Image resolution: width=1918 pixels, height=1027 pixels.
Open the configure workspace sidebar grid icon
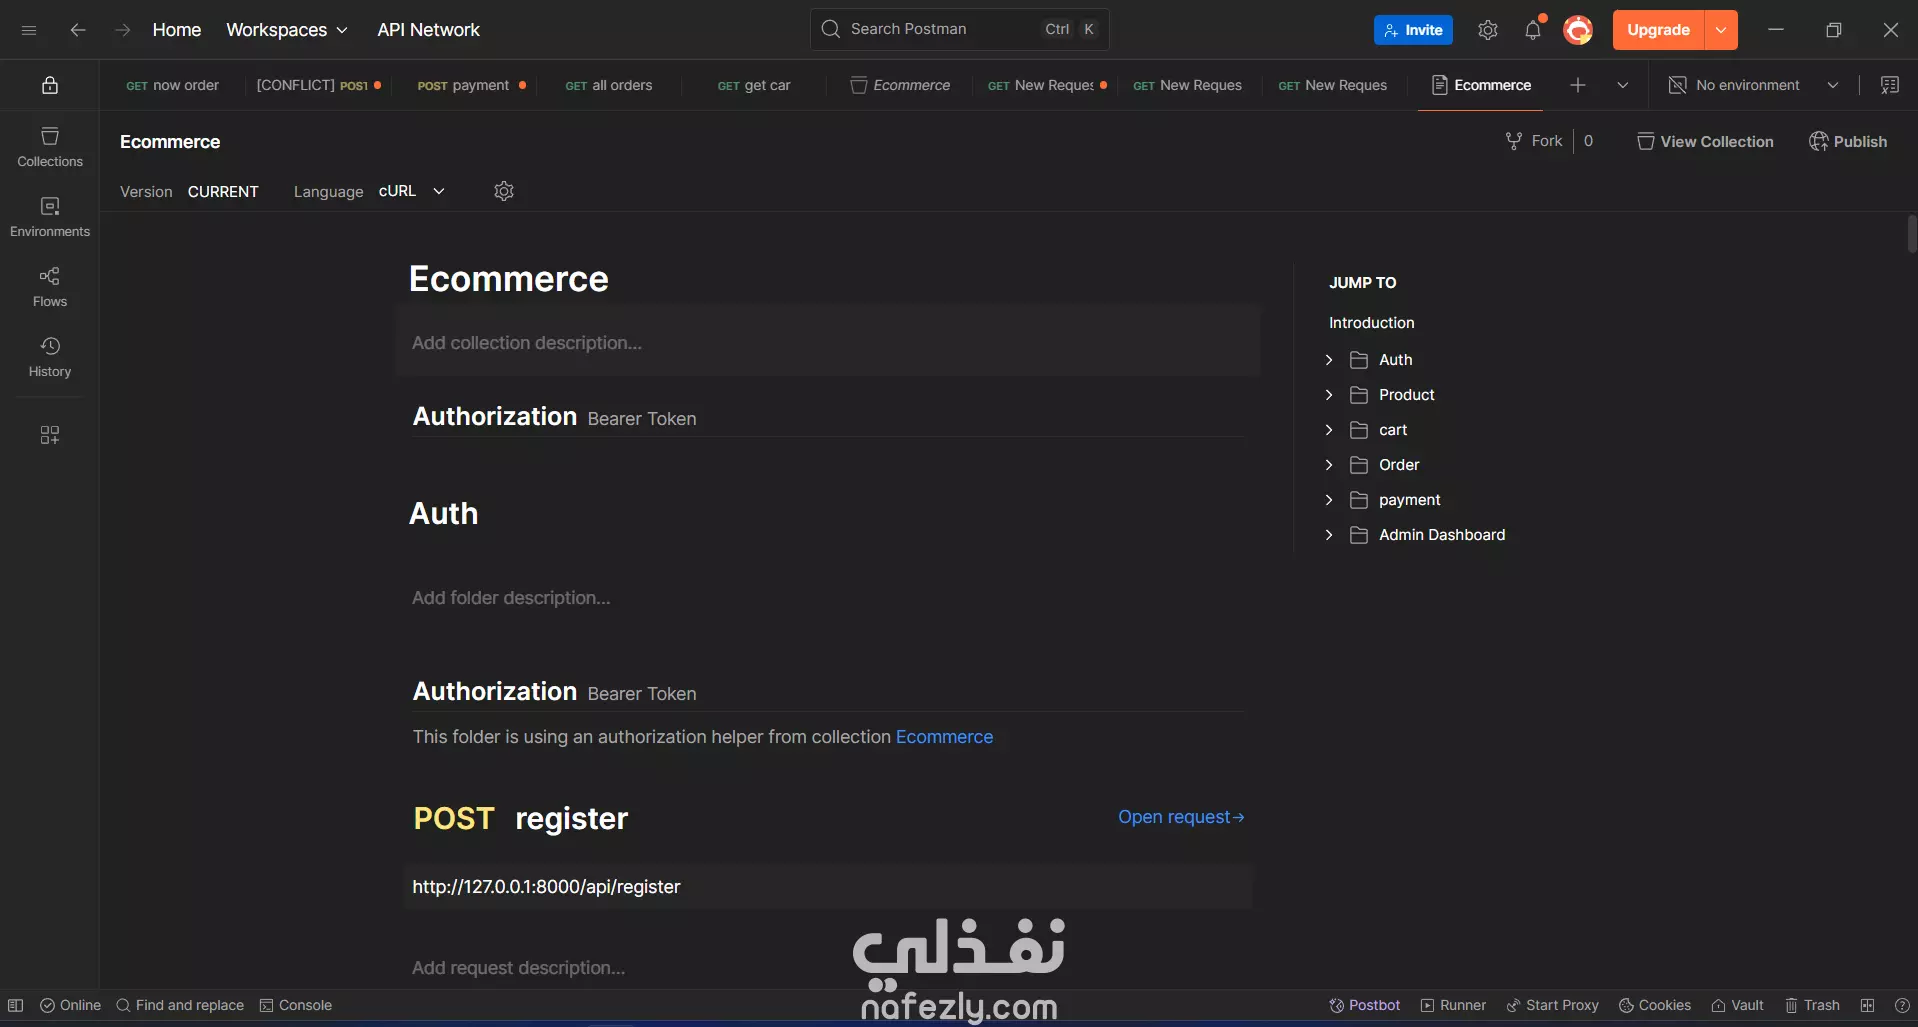tap(49, 435)
